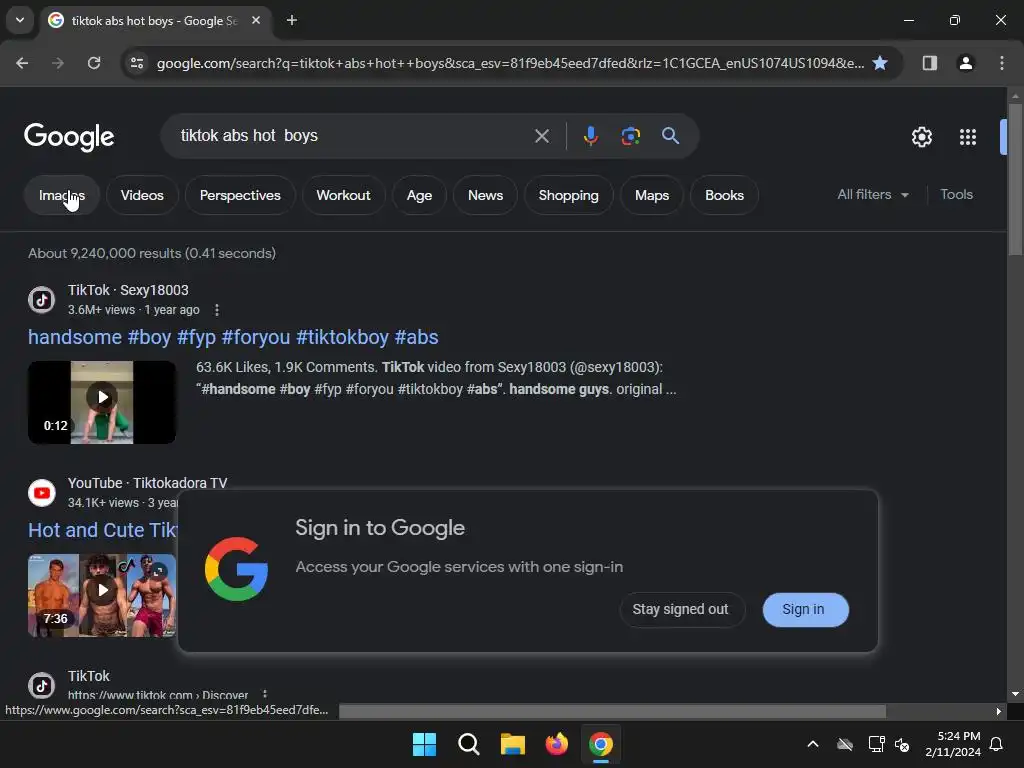Screen dimensions: 1024x768
Task: Switch to the Maps filter
Action: click(652, 195)
